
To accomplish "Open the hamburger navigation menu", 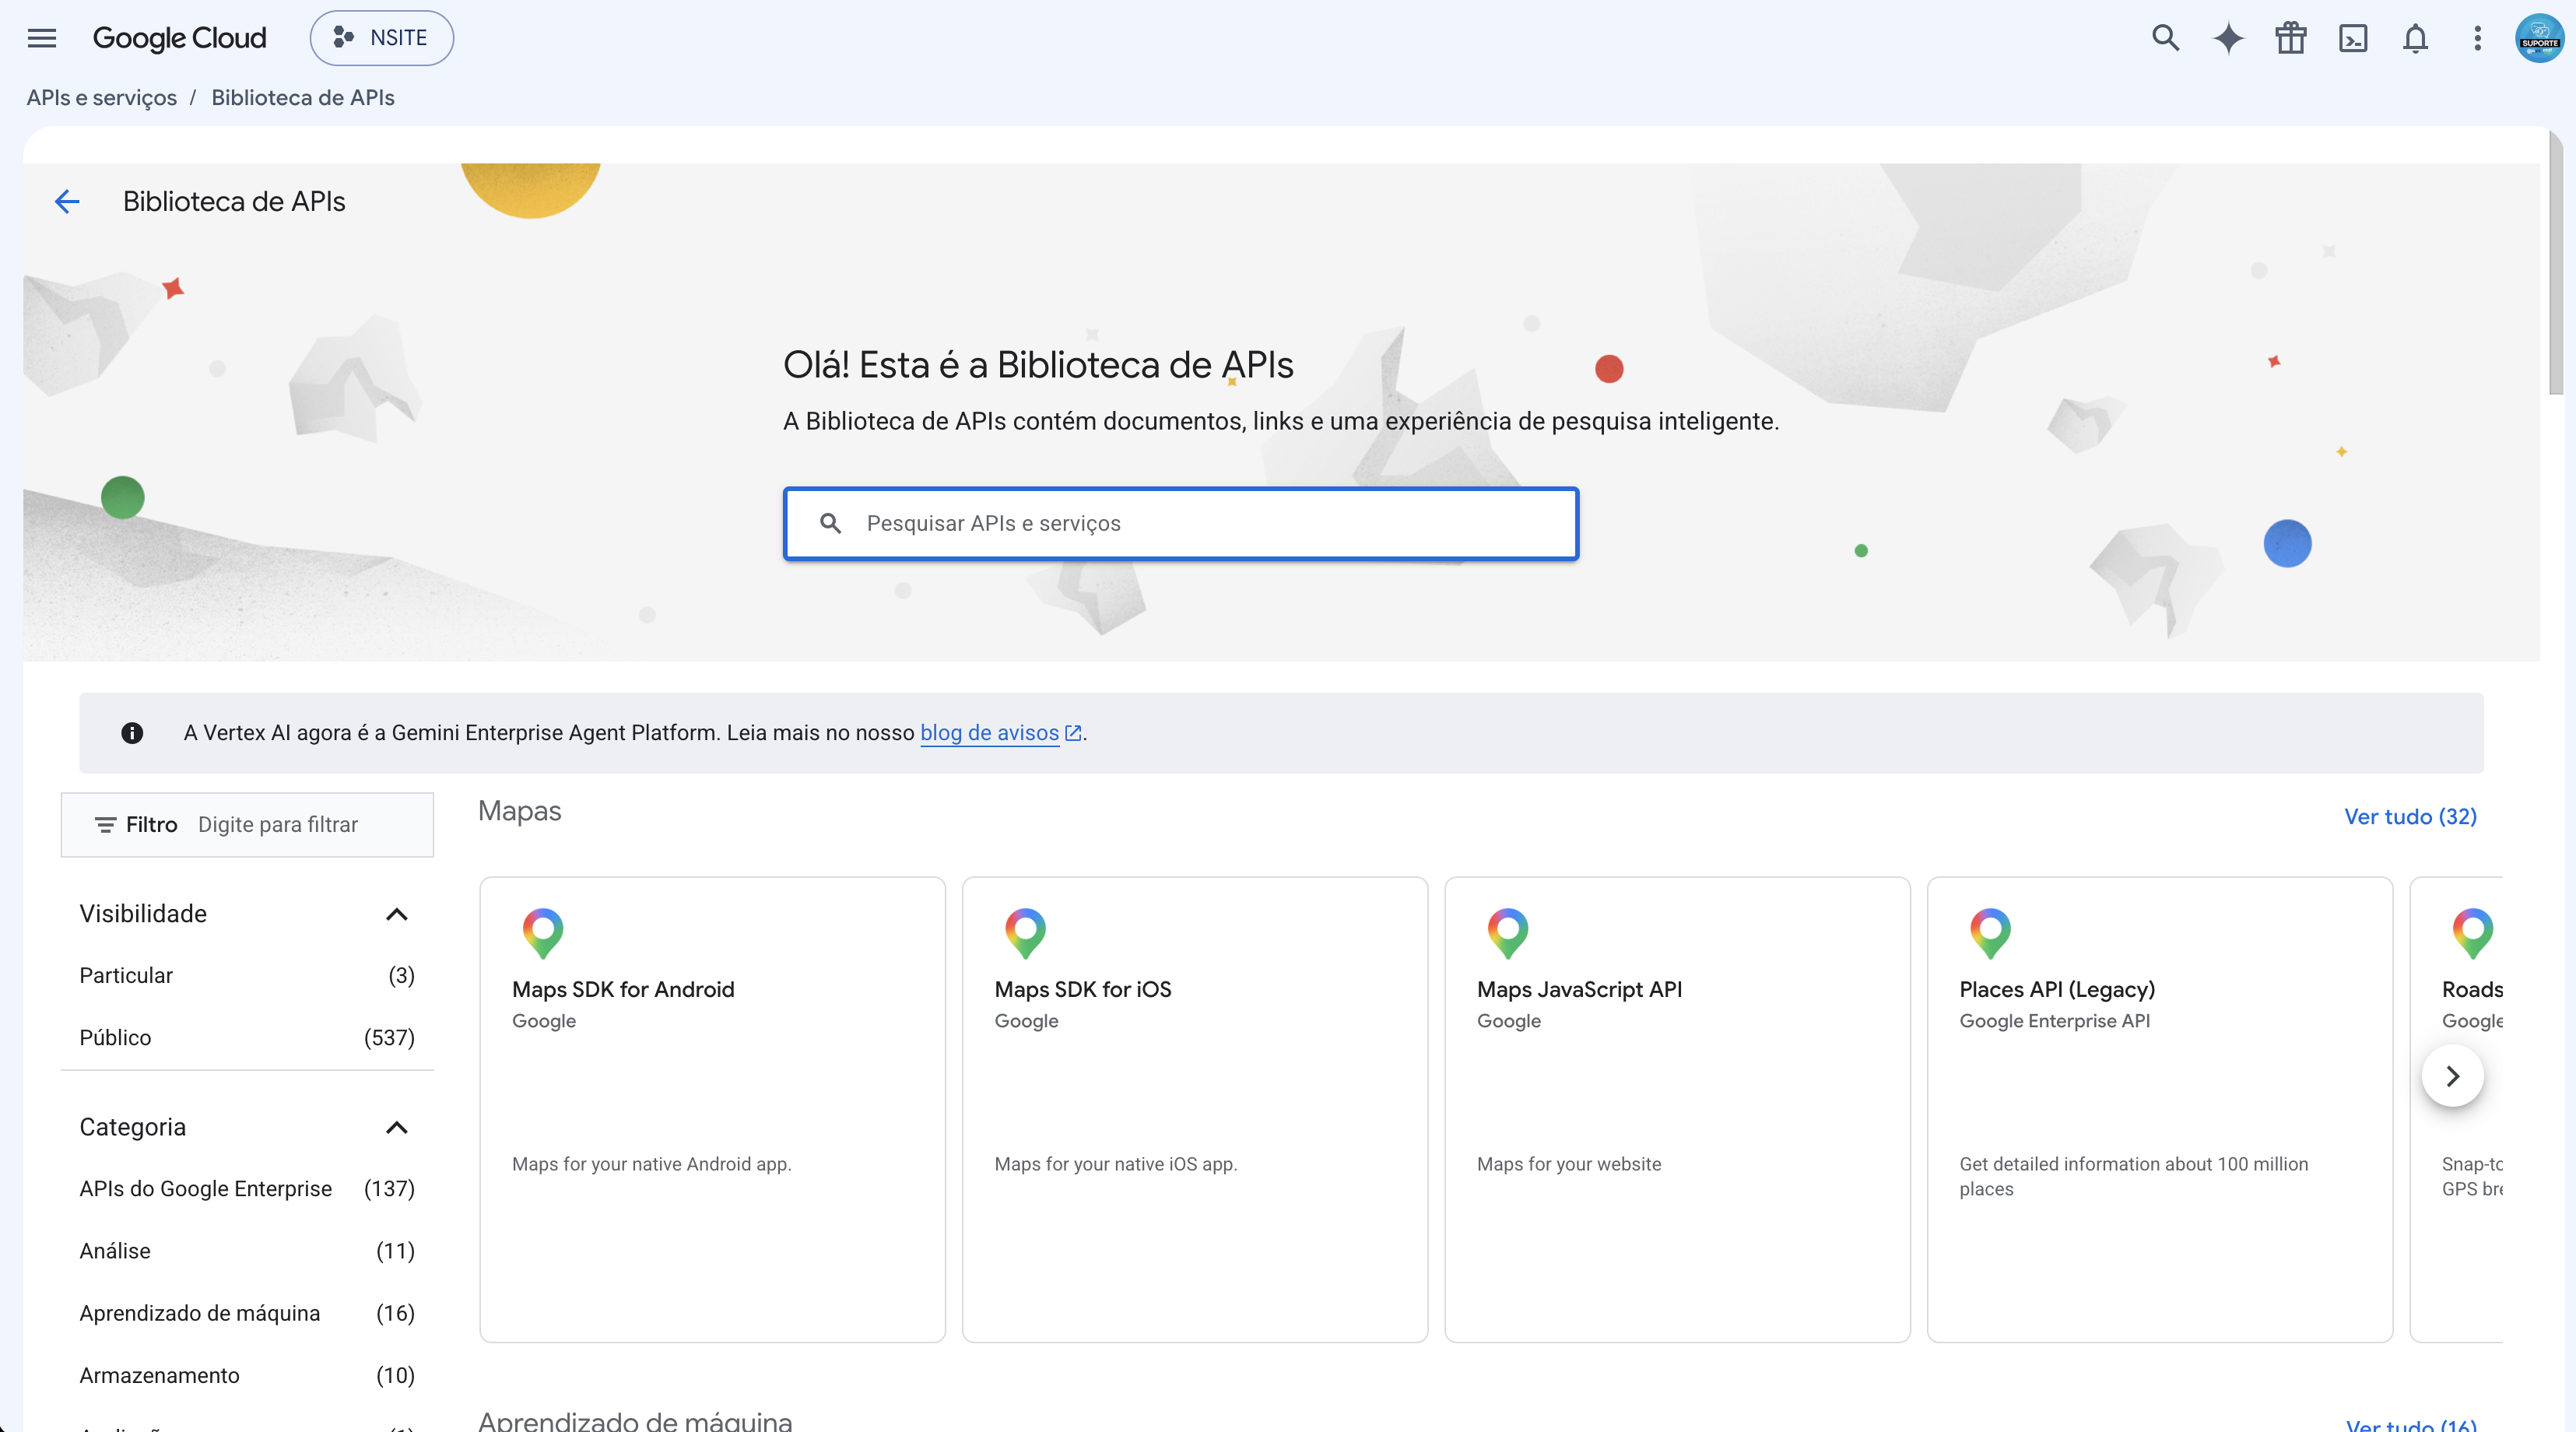I will click(42, 38).
